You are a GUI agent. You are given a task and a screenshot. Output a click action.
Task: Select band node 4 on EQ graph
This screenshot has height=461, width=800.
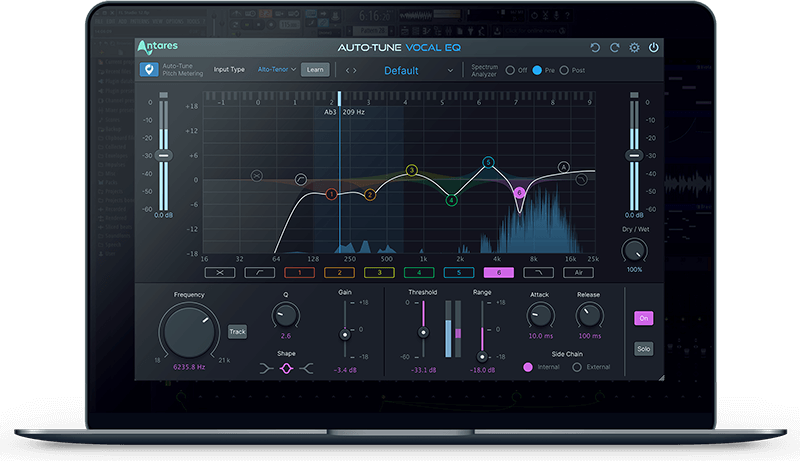pos(451,200)
